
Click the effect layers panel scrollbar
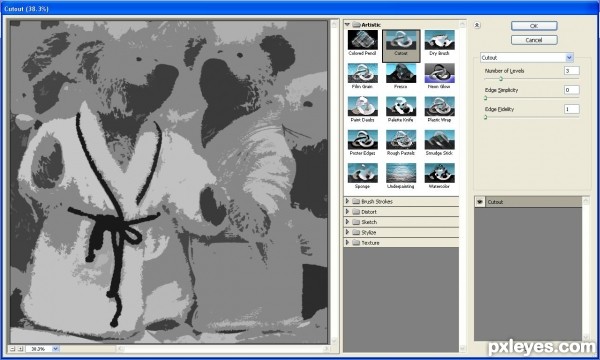[x=586, y=269]
